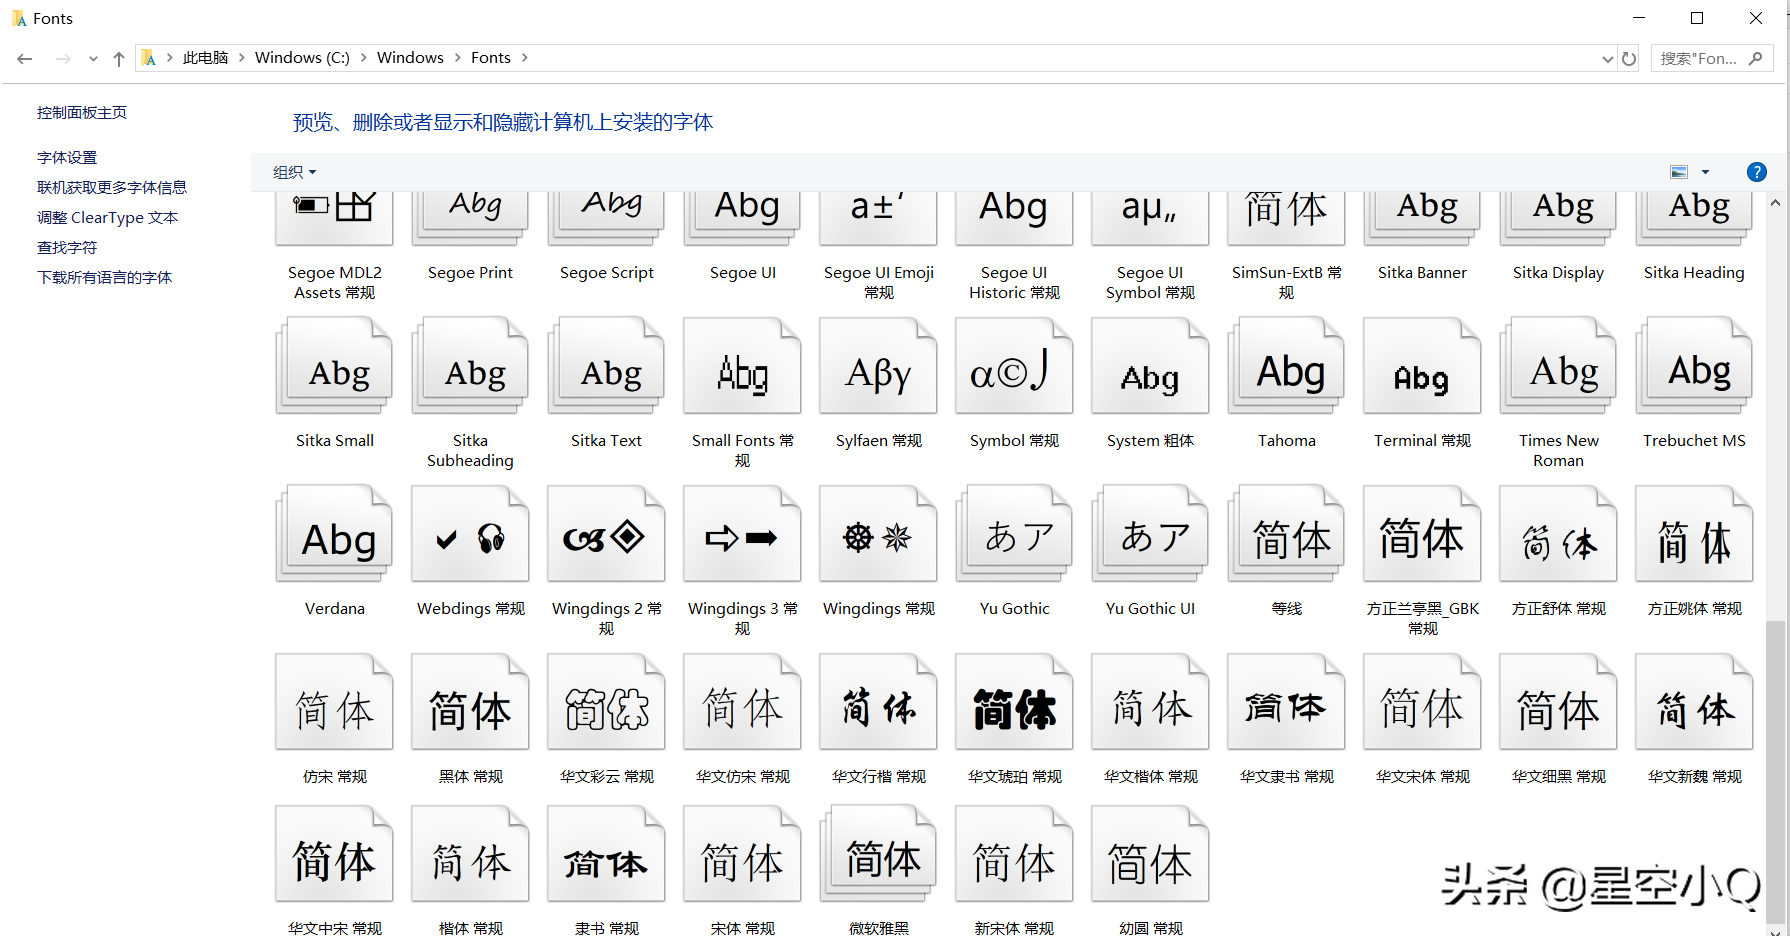Viewport: 1790px width, 936px height.
Task: Select the Segoe UI Symbol font icon
Action: coord(1150,219)
